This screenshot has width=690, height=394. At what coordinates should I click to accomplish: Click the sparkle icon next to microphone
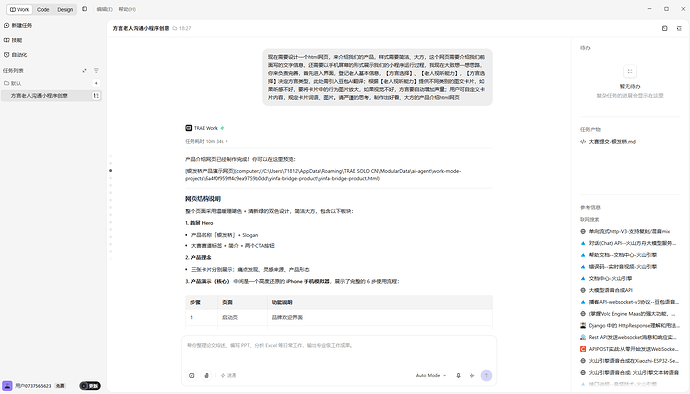click(472, 376)
